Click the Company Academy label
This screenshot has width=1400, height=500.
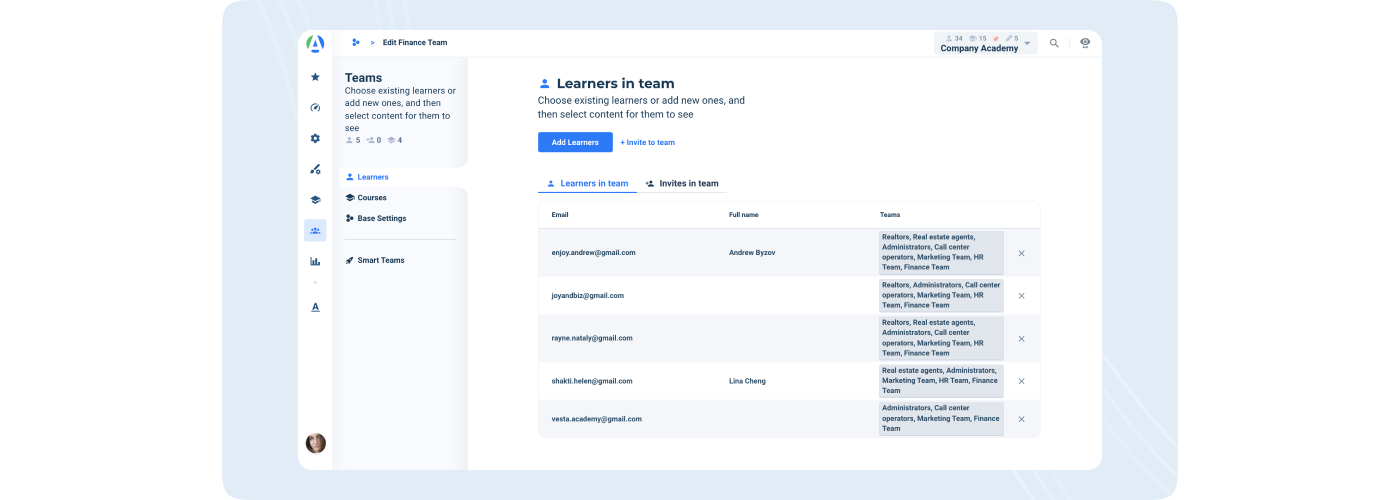(x=979, y=48)
